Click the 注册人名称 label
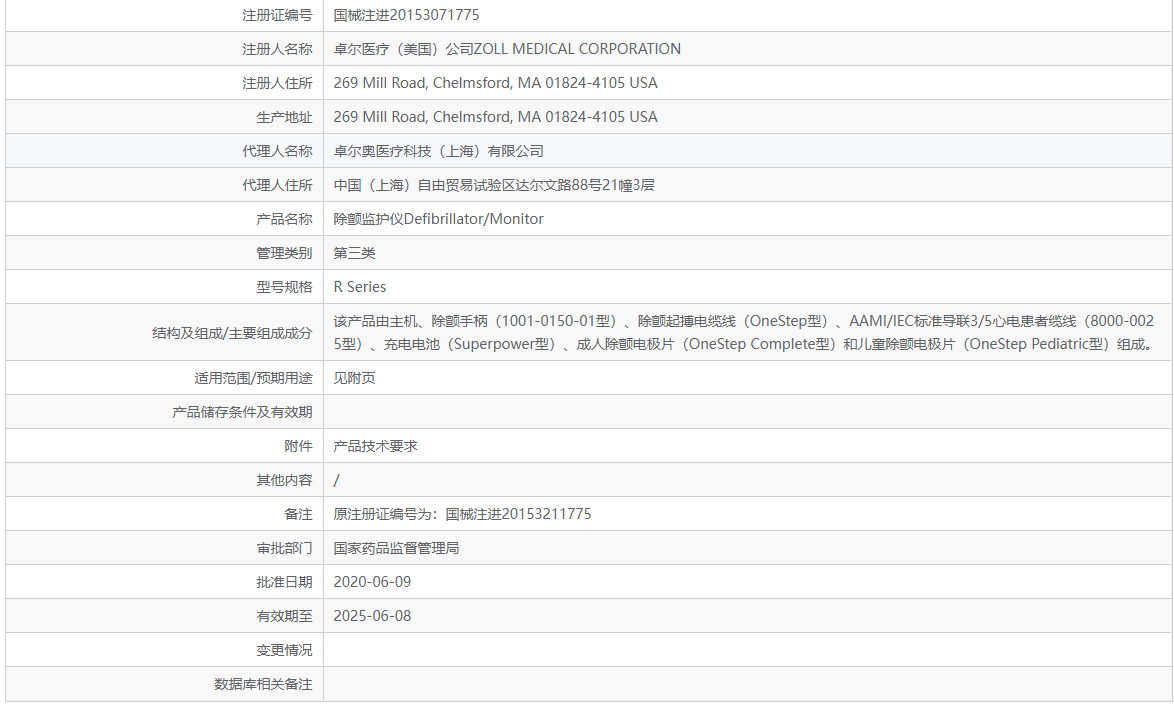The image size is (1174, 705). pyautogui.click(x=277, y=49)
